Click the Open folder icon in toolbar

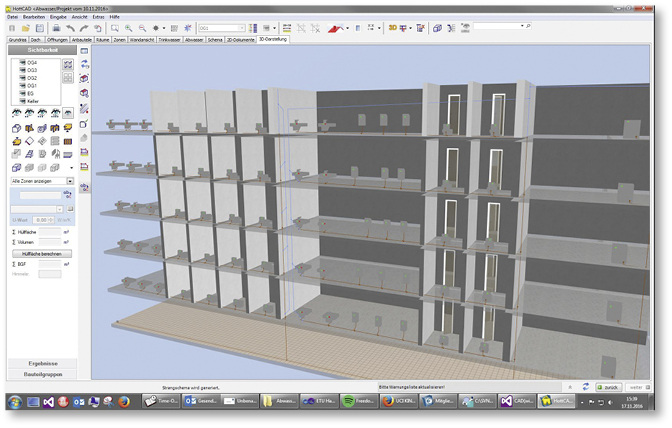coord(25,28)
